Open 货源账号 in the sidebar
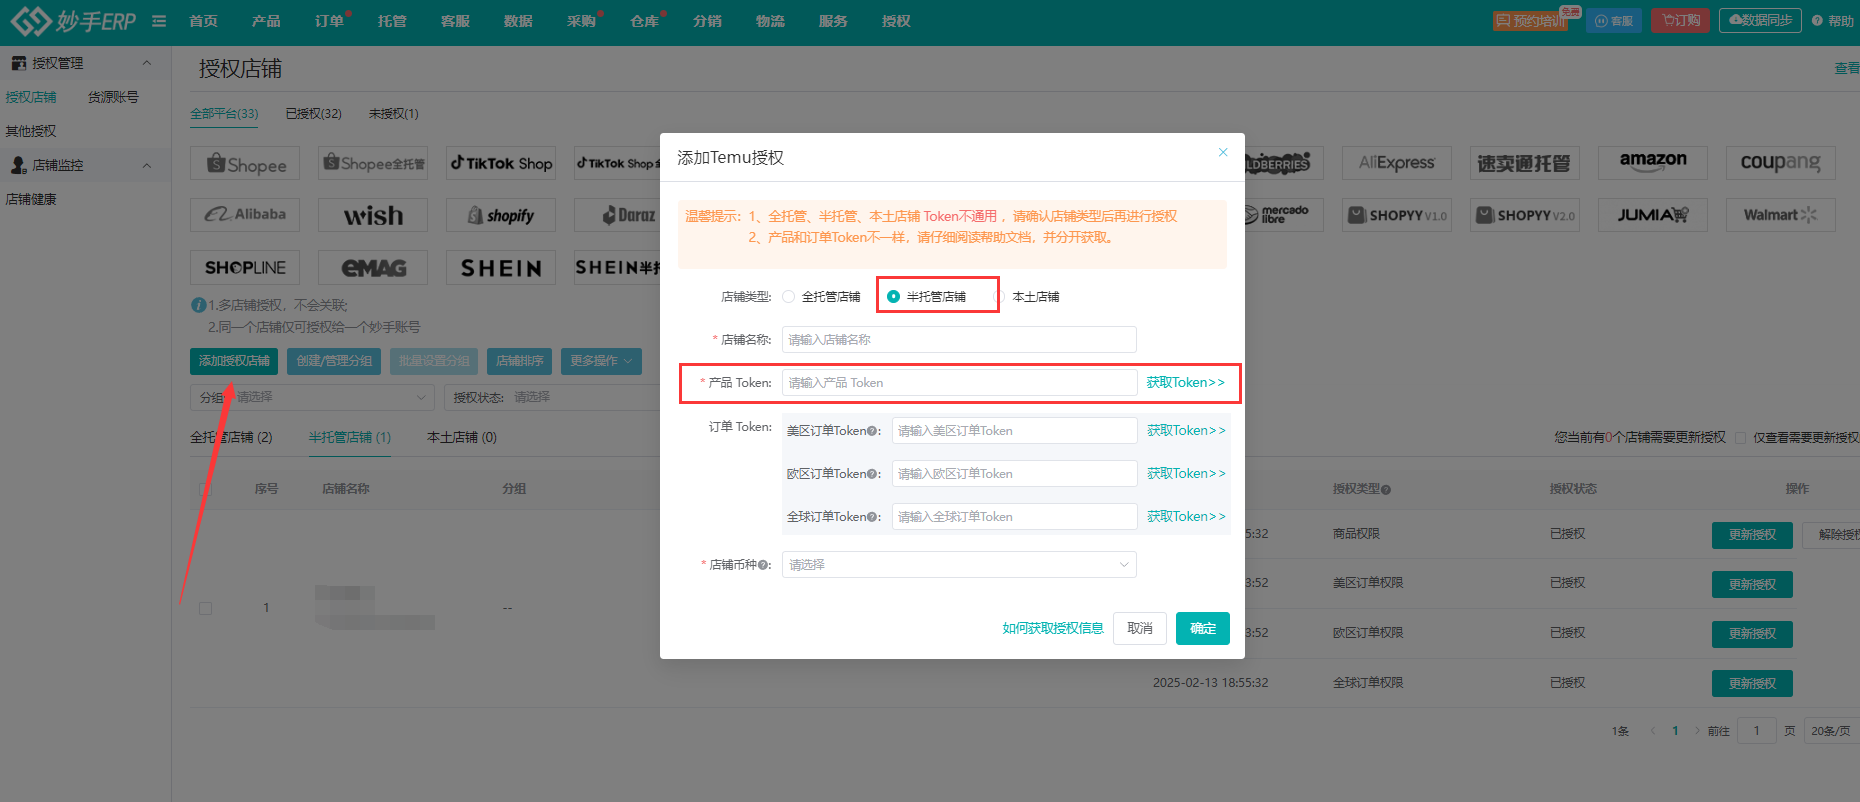 (113, 97)
